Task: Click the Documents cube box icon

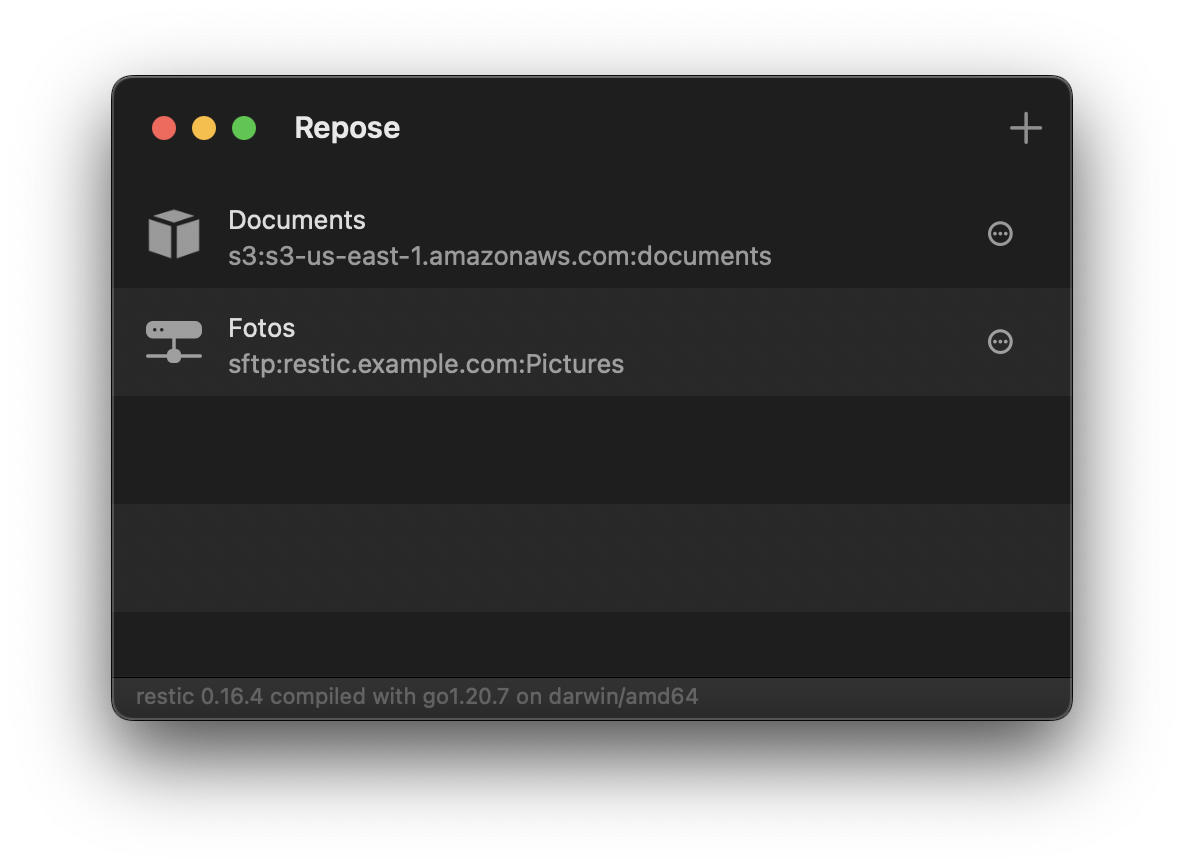Action: click(174, 234)
